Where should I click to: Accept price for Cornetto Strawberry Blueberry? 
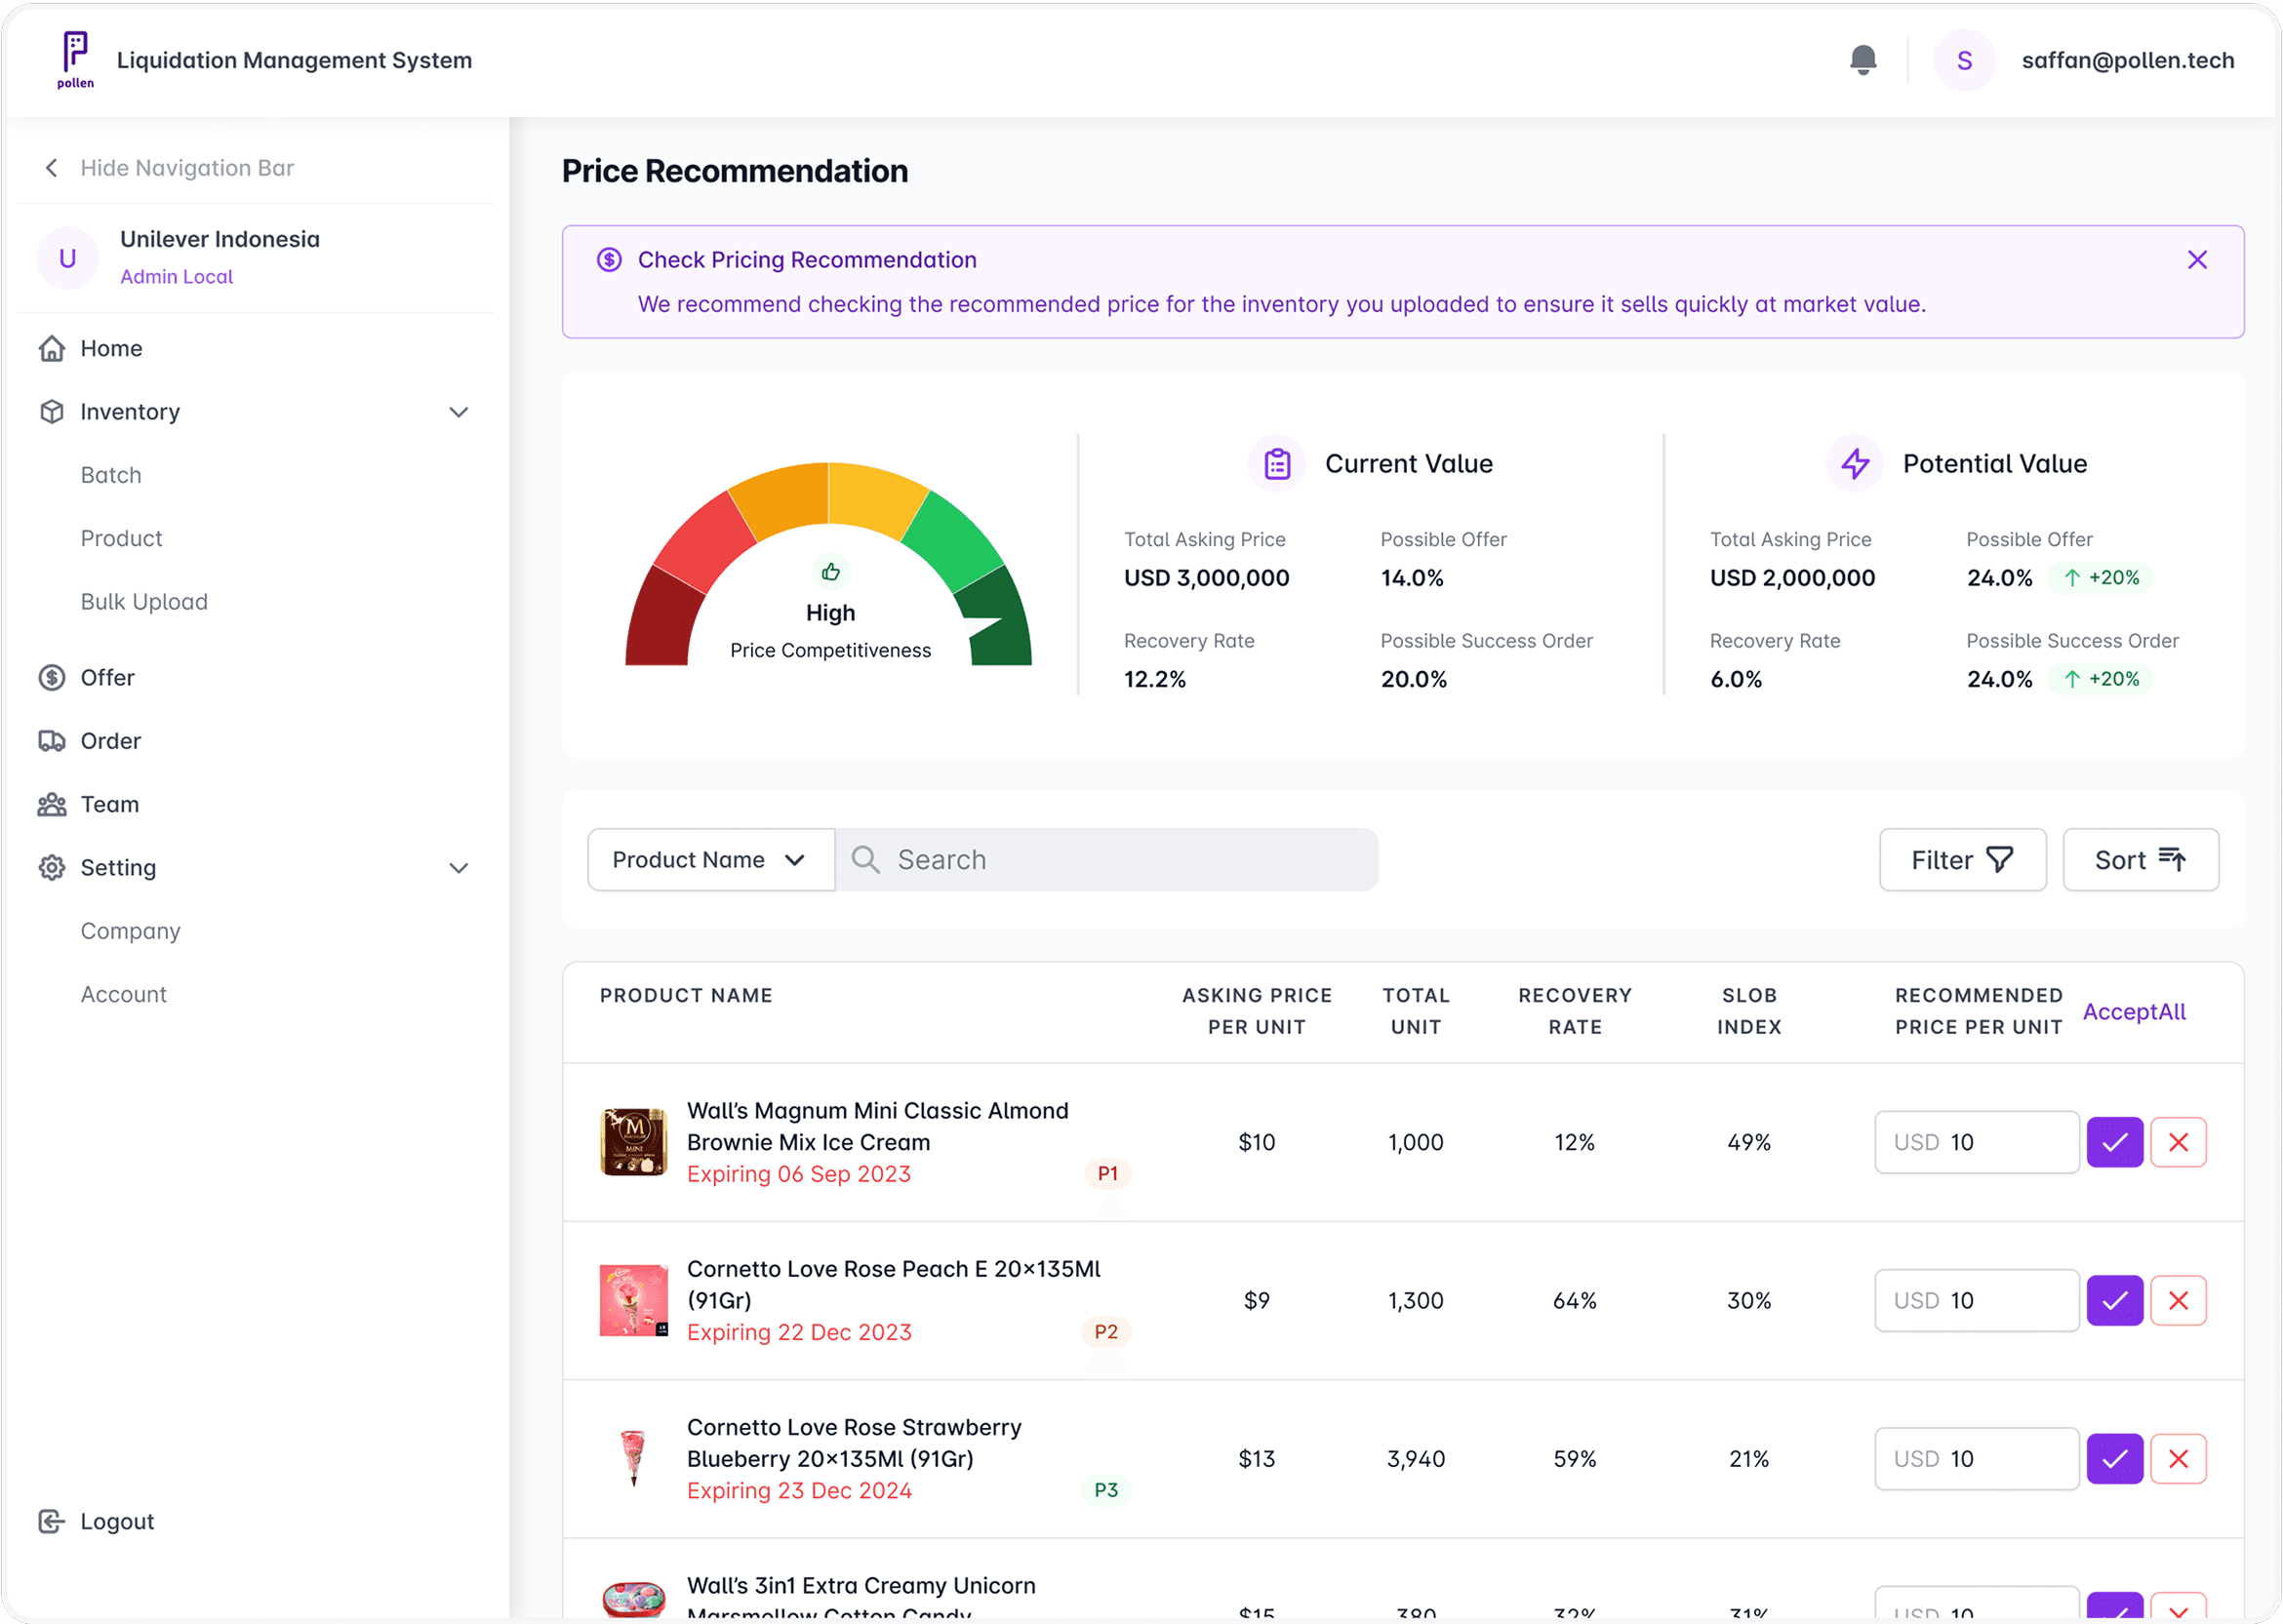2114,1458
